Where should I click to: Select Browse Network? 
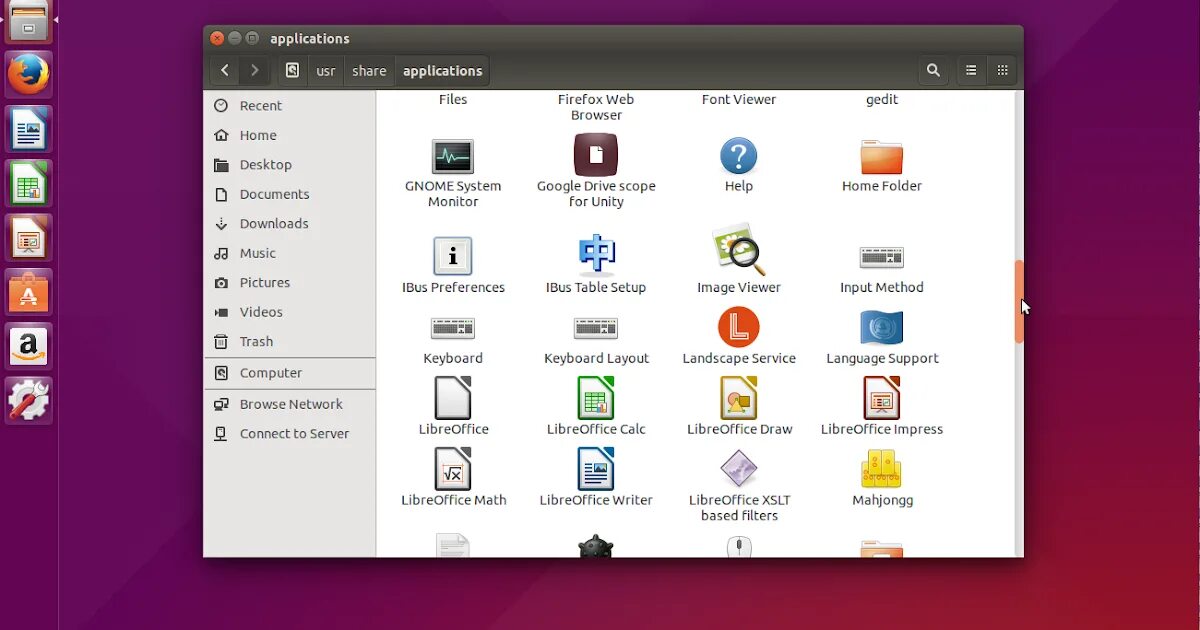click(x=289, y=403)
